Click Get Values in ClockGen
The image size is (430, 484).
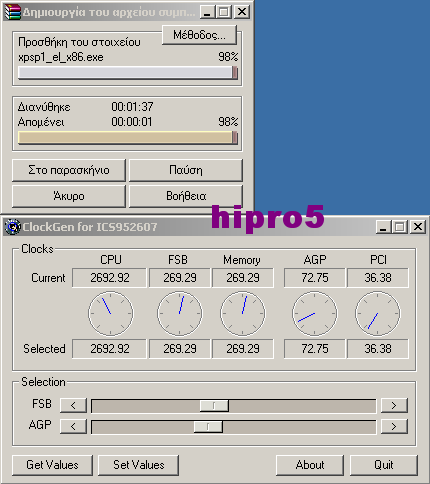tap(52, 465)
